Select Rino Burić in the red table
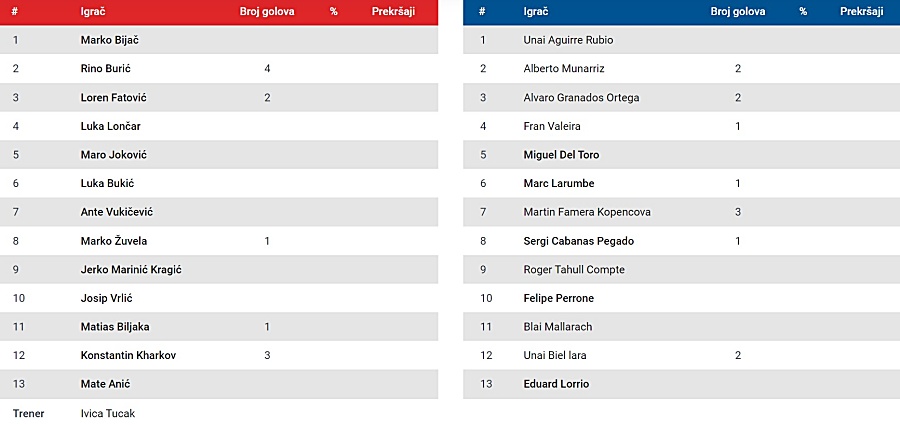Viewport: 900px width, 425px height. coord(106,68)
